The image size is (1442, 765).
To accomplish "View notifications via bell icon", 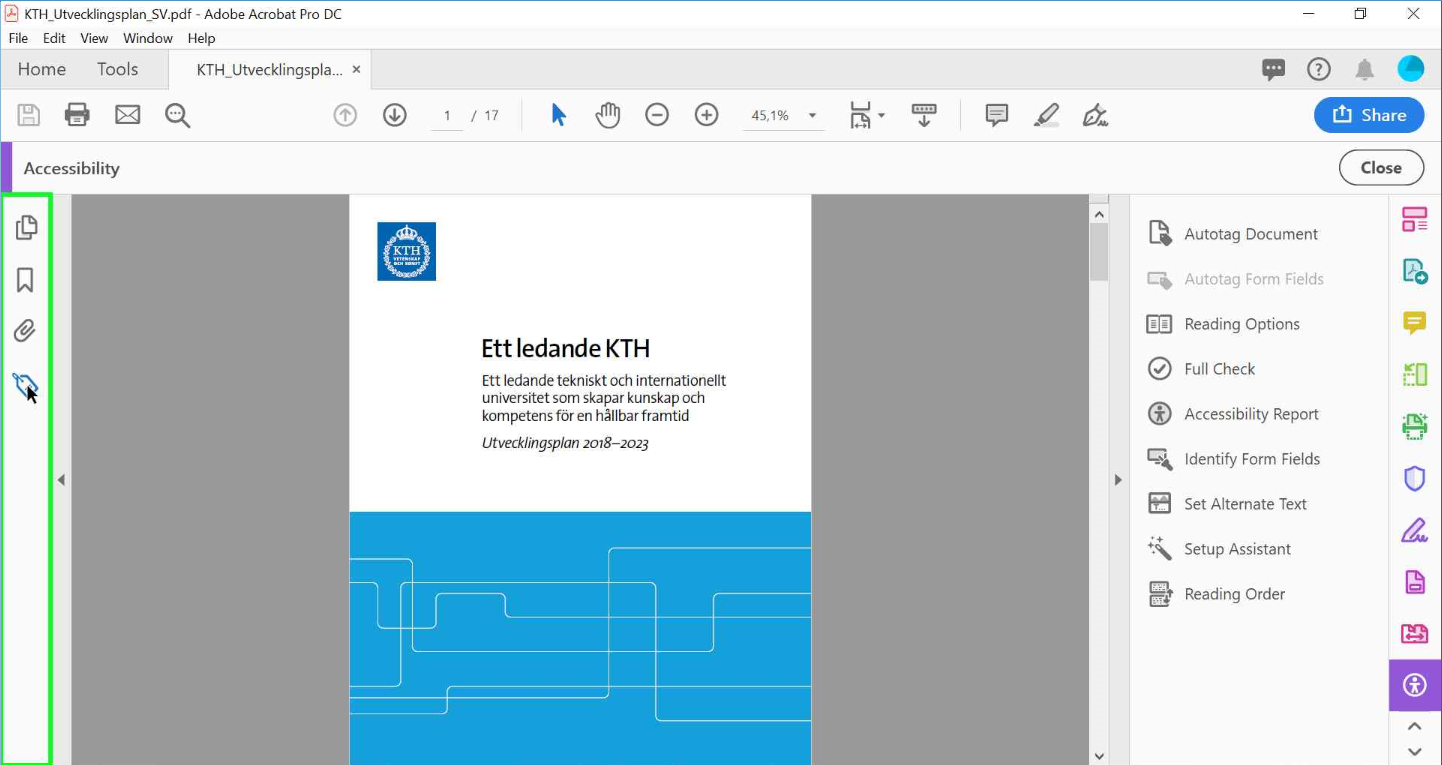I will [1364, 69].
